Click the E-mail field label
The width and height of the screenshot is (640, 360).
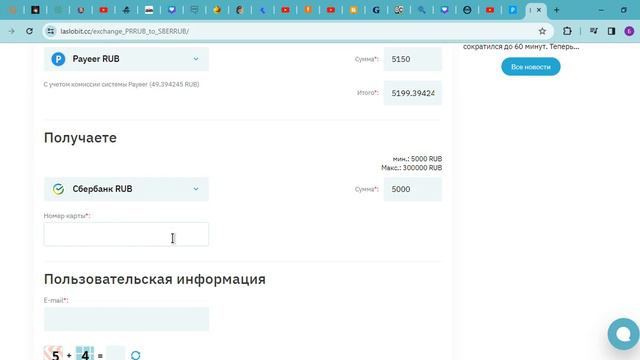[x=56, y=300]
